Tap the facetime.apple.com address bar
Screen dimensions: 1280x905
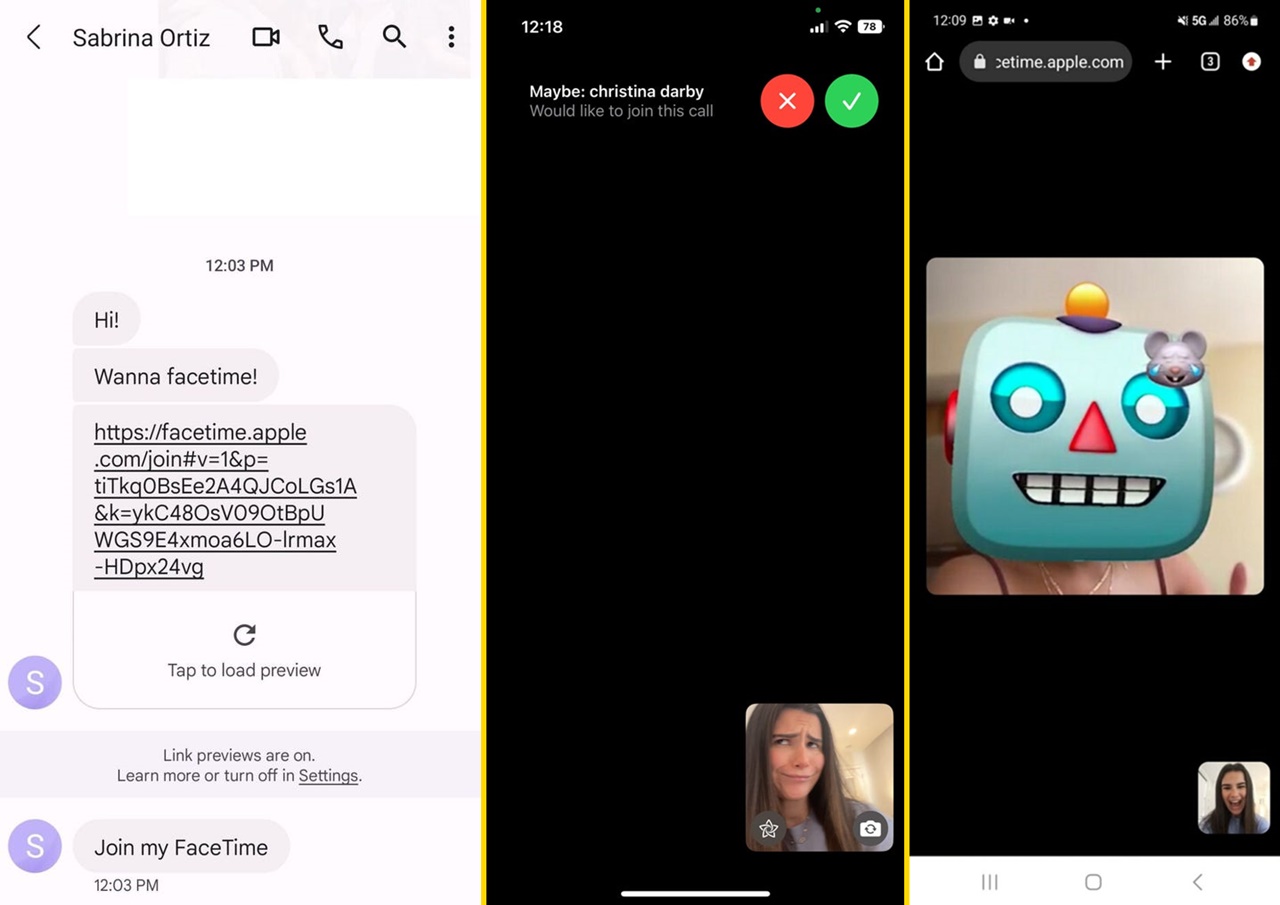tap(1046, 61)
